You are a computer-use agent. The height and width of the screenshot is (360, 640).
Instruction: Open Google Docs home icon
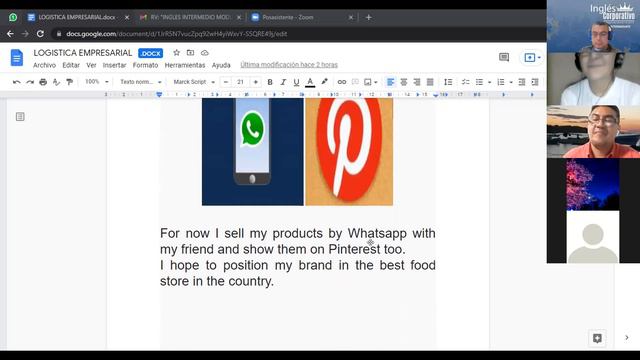pos(17,58)
